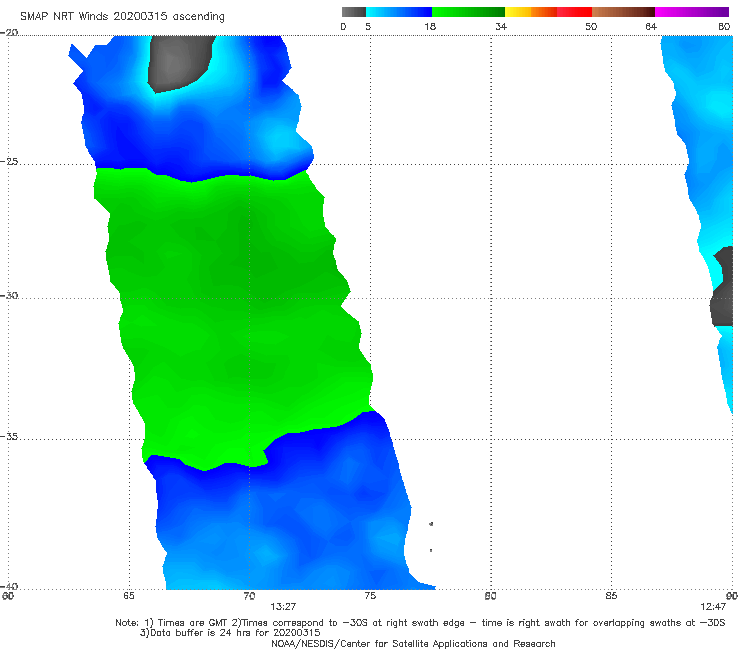This screenshot has height=650, width=740.
Task: Pick the brown segment of the color bar
Action: point(623,12)
